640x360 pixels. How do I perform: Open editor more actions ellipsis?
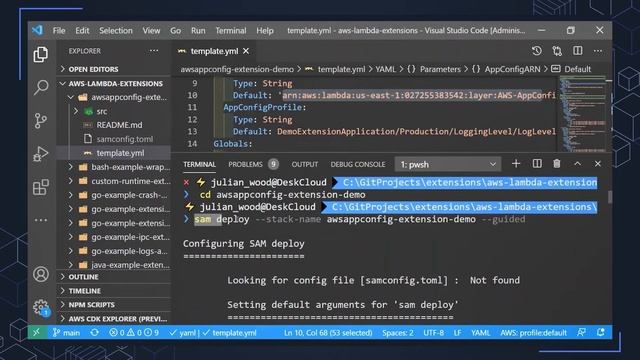598,51
